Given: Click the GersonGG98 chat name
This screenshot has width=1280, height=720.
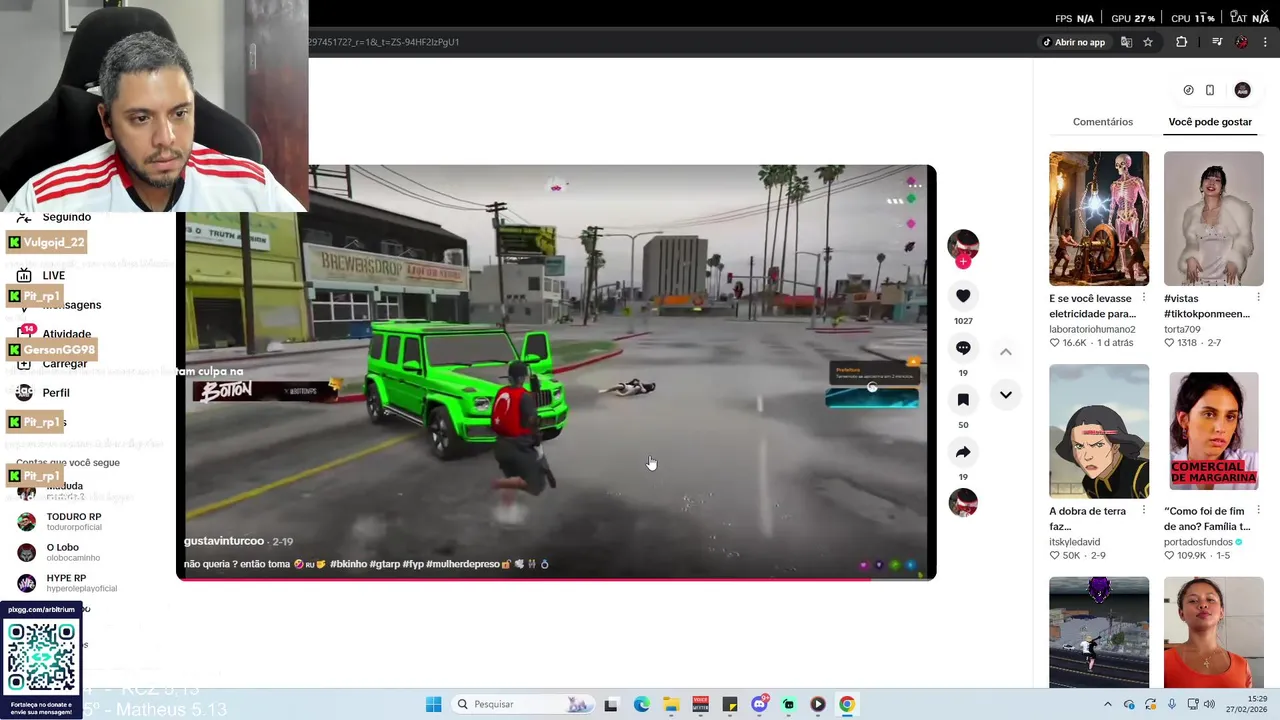Looking at the screenshot, I should pos(59,350).
